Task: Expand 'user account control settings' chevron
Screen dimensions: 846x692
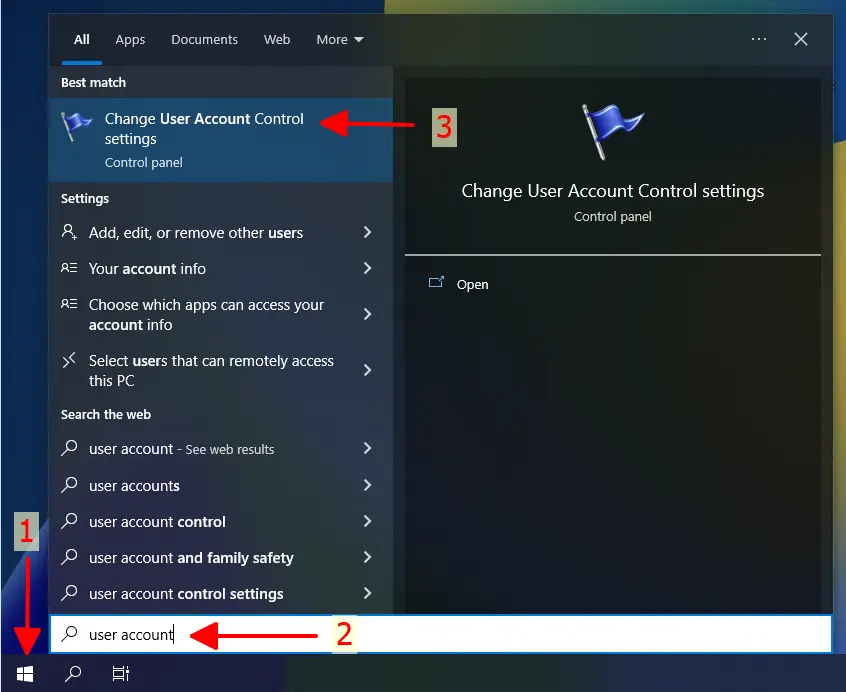Action: coord(367,593)
